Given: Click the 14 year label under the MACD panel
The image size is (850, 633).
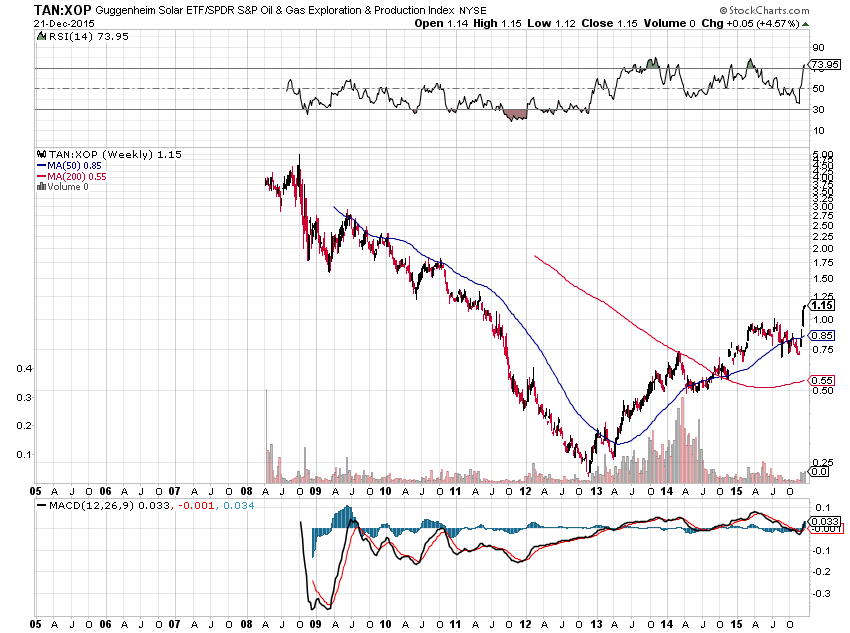Looking at the screenshot, I should [666, 624].
